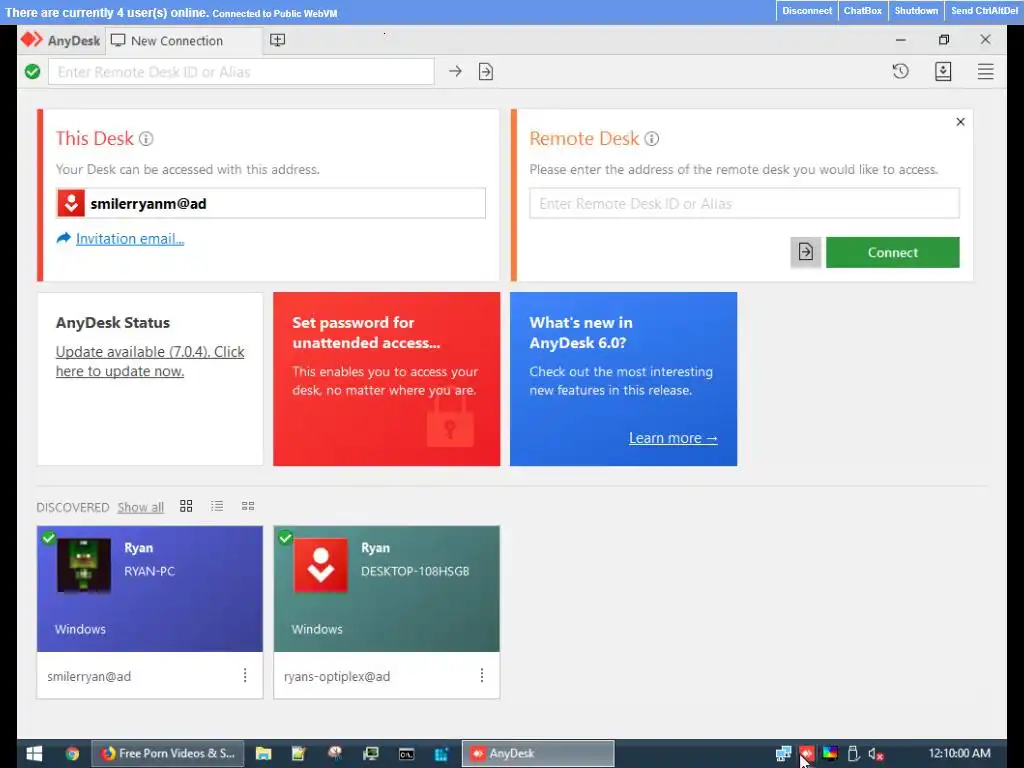1024x768 pixels.
Task: Click the smilerryan@ad address label
Action: pyautogui.click(x=89, y=677)
